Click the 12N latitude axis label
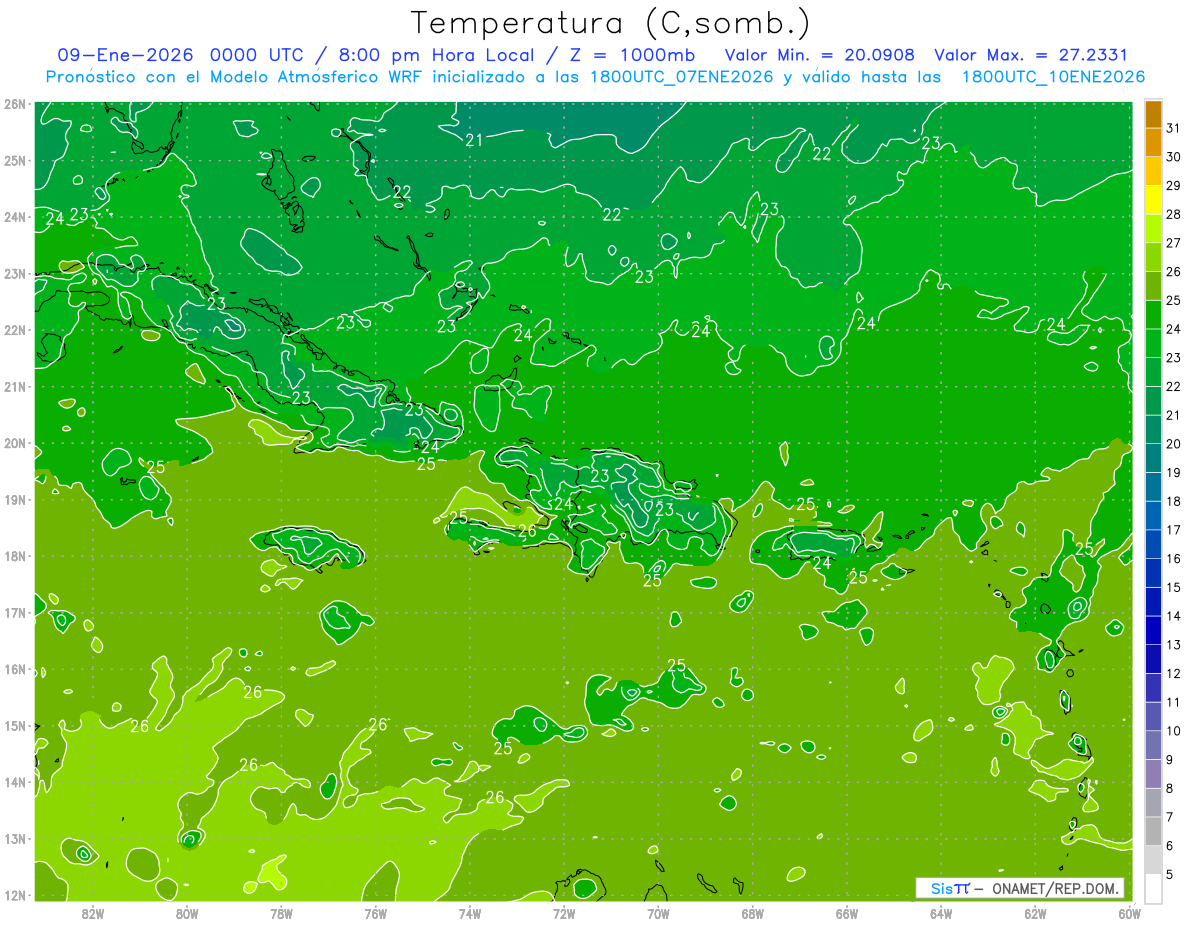 point(14,895)
